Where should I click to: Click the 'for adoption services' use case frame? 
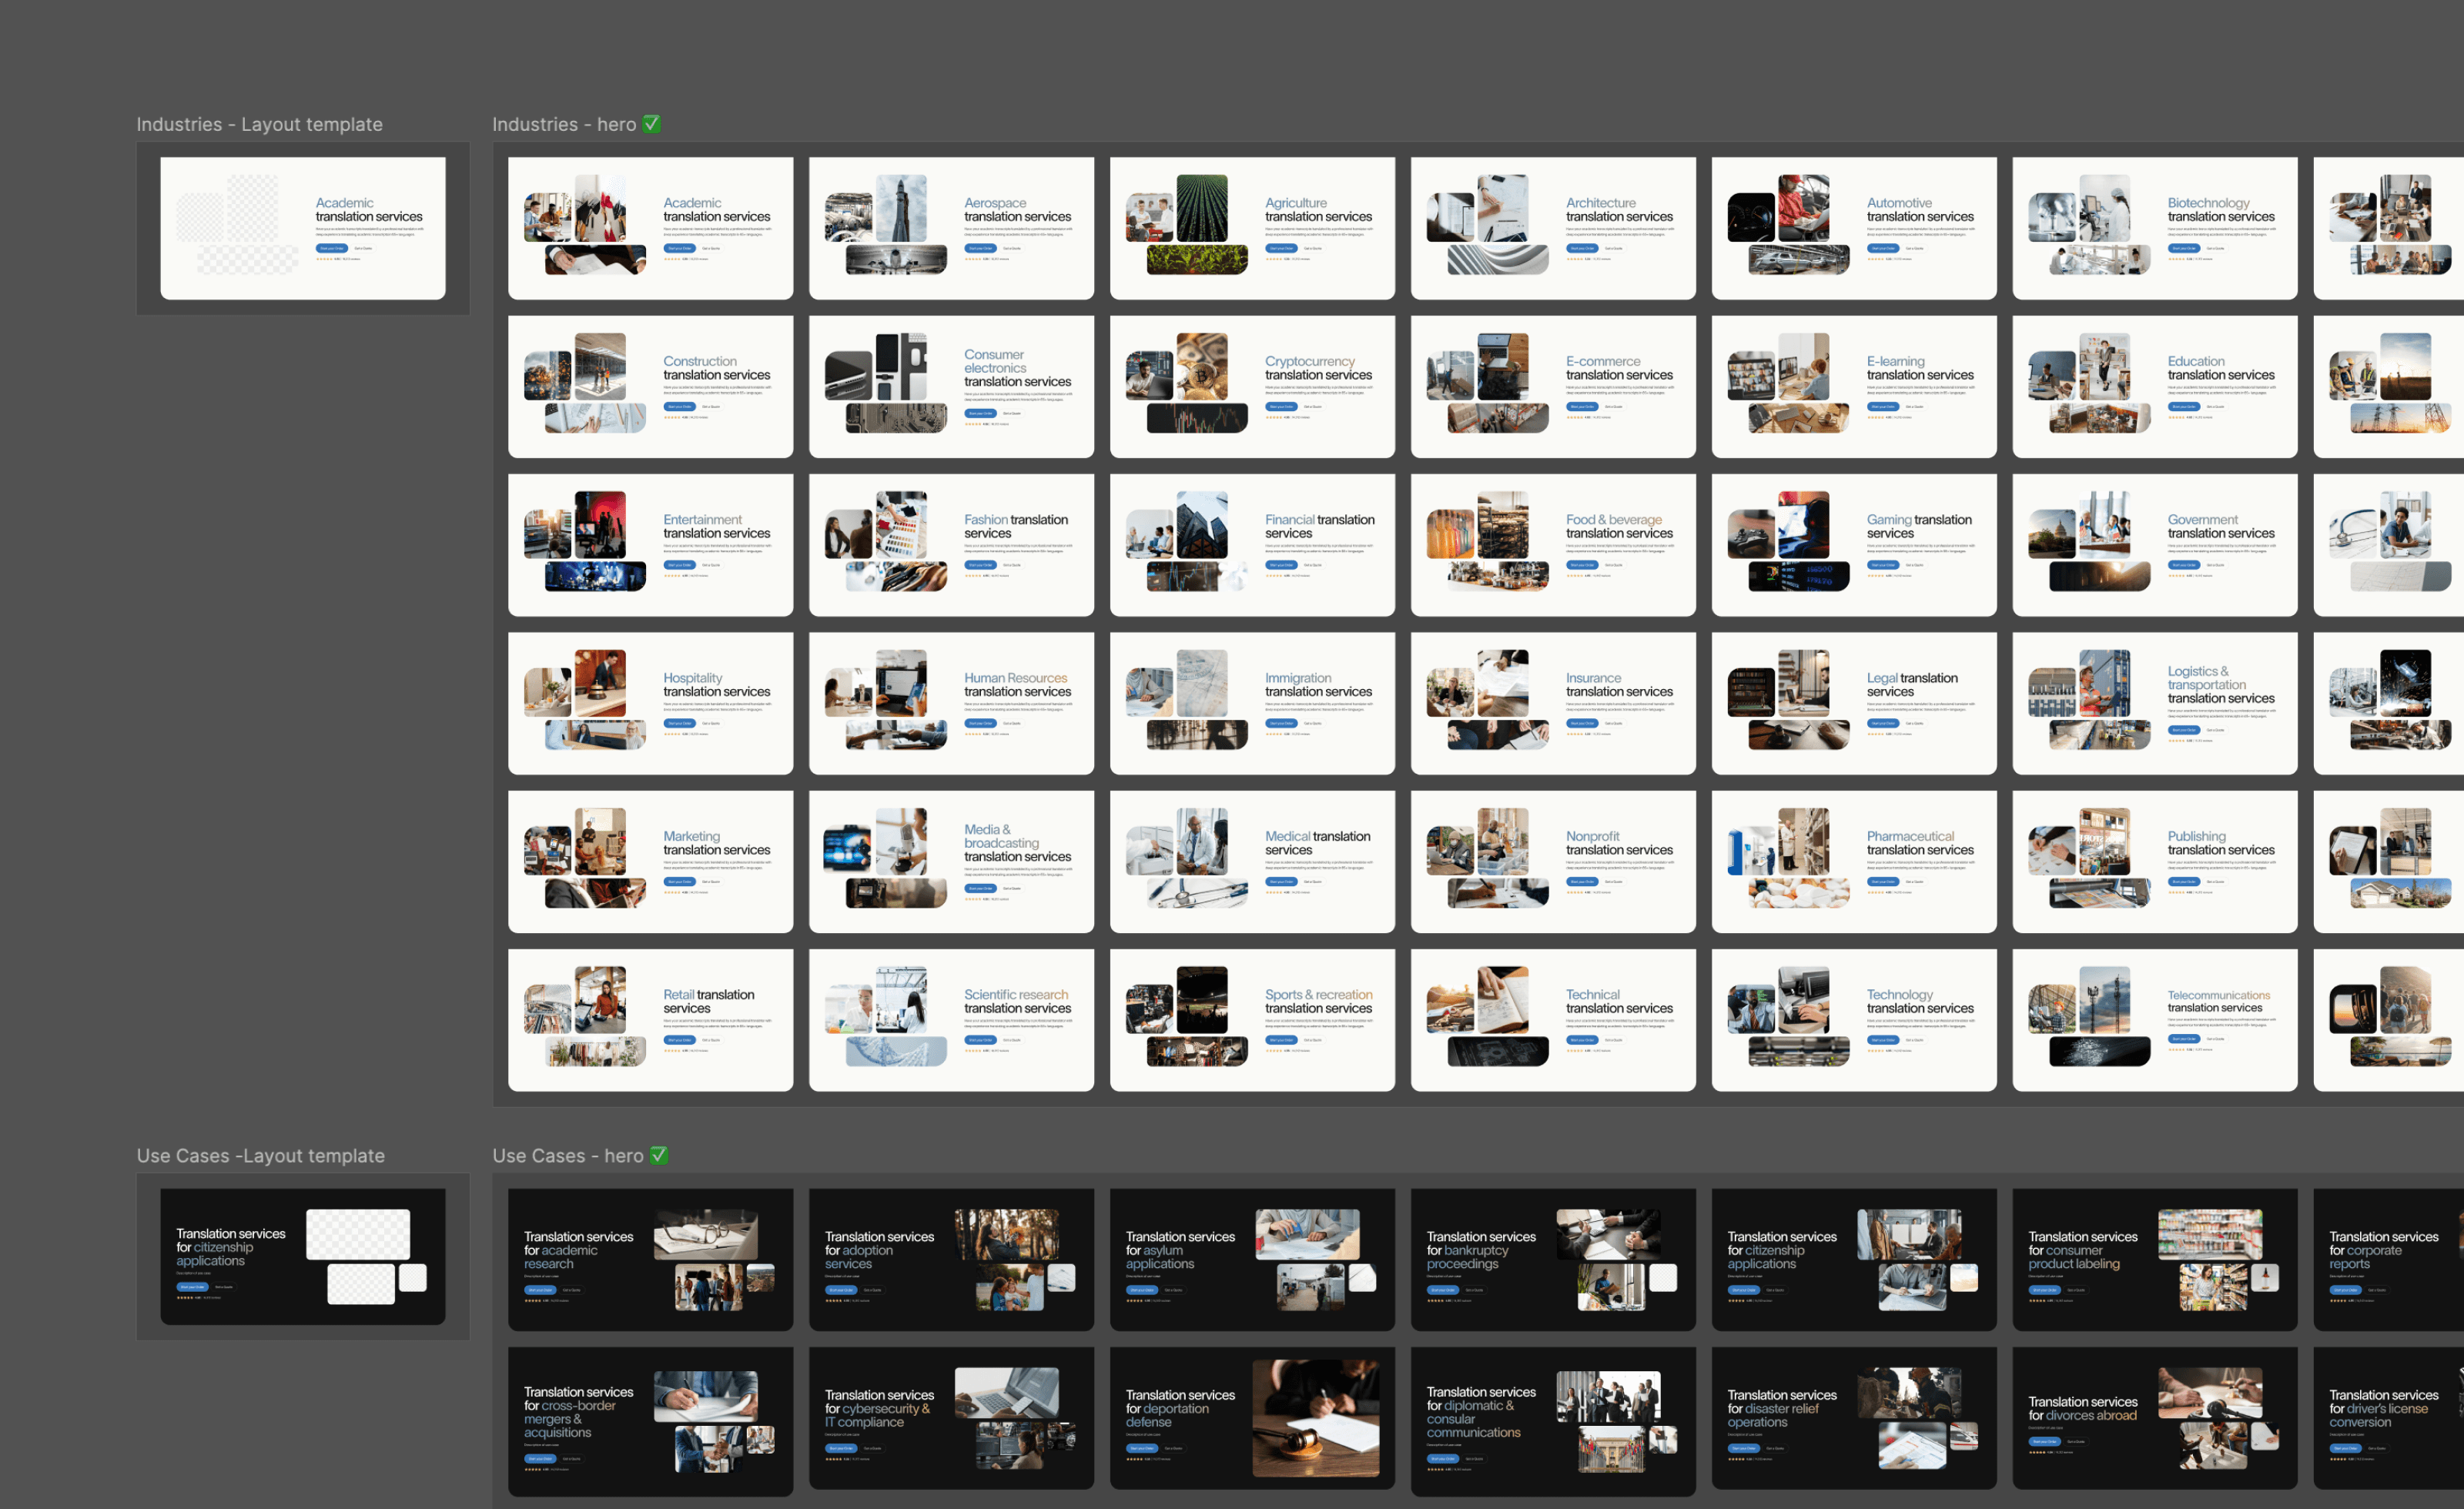tap(951, 1260)
